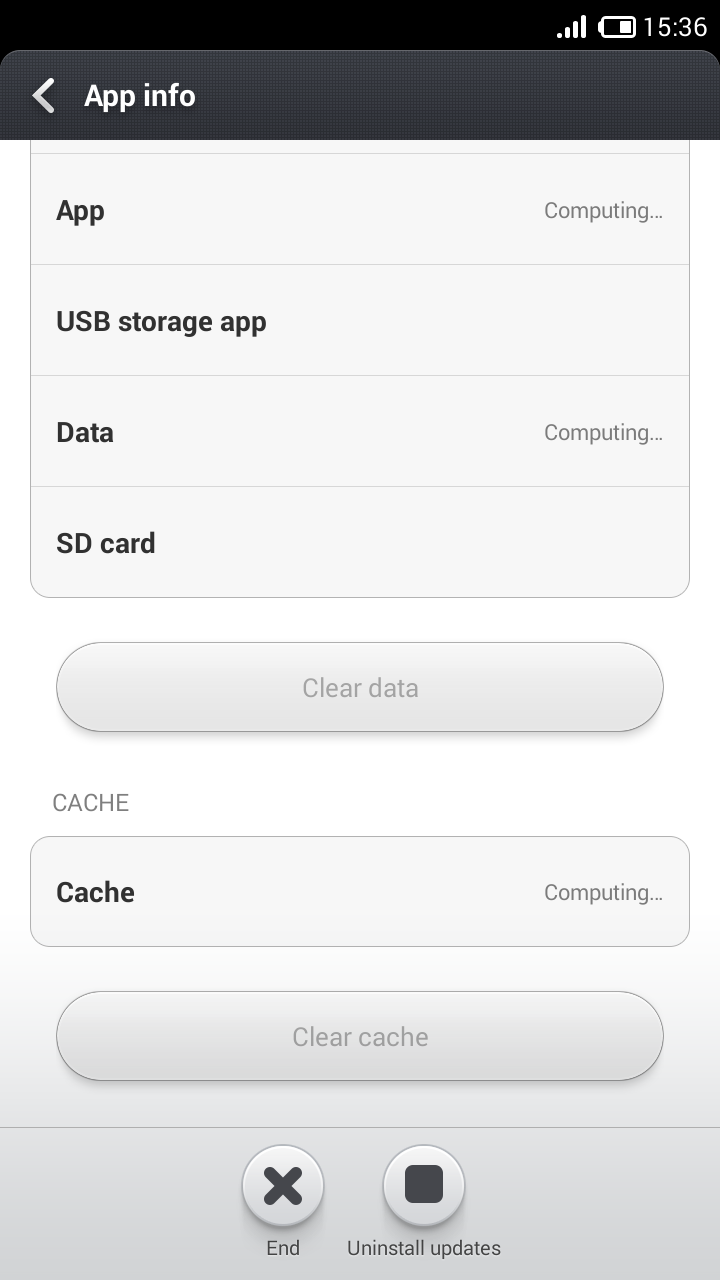Click the clock showing 15:36

675,27
